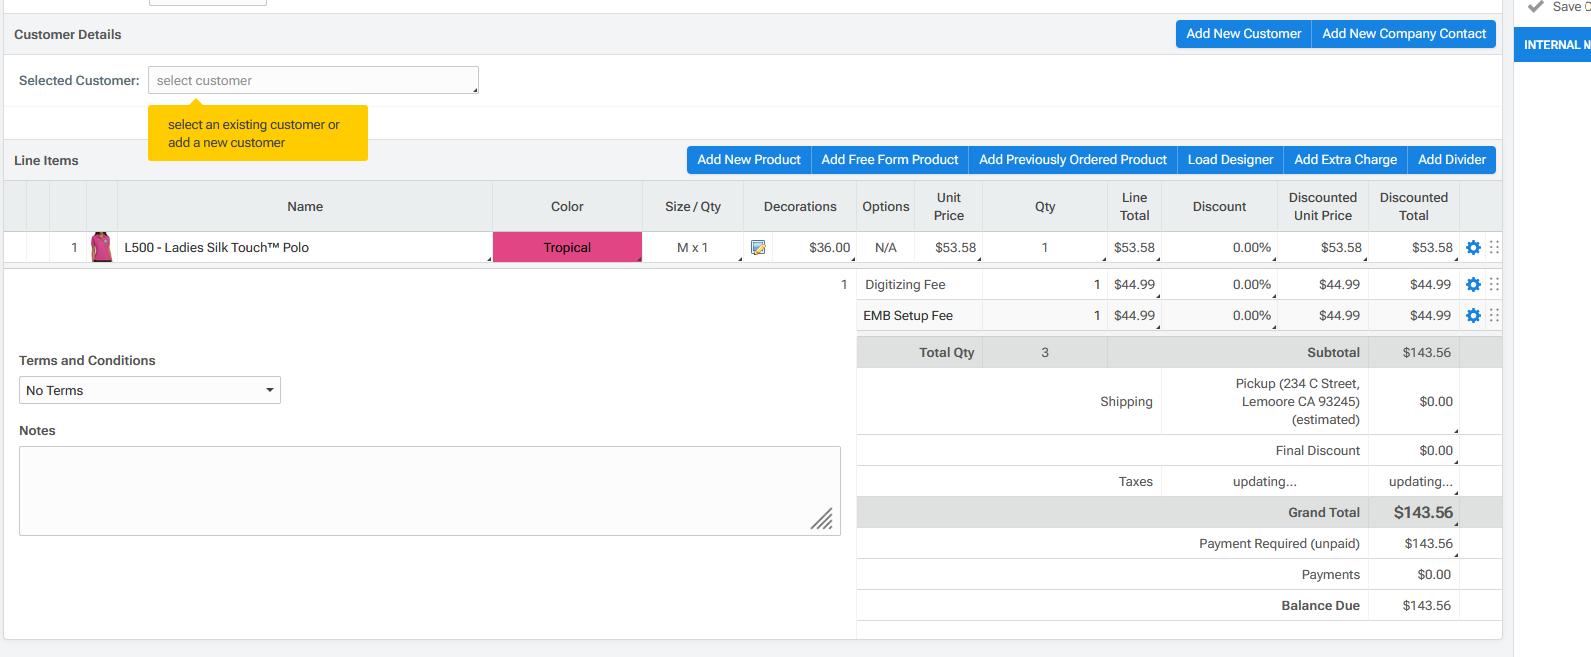This screenshot has height=657, width=1591.
Task: Click drag handle on the L500 polo row
Action: (x=1494, y=247)
